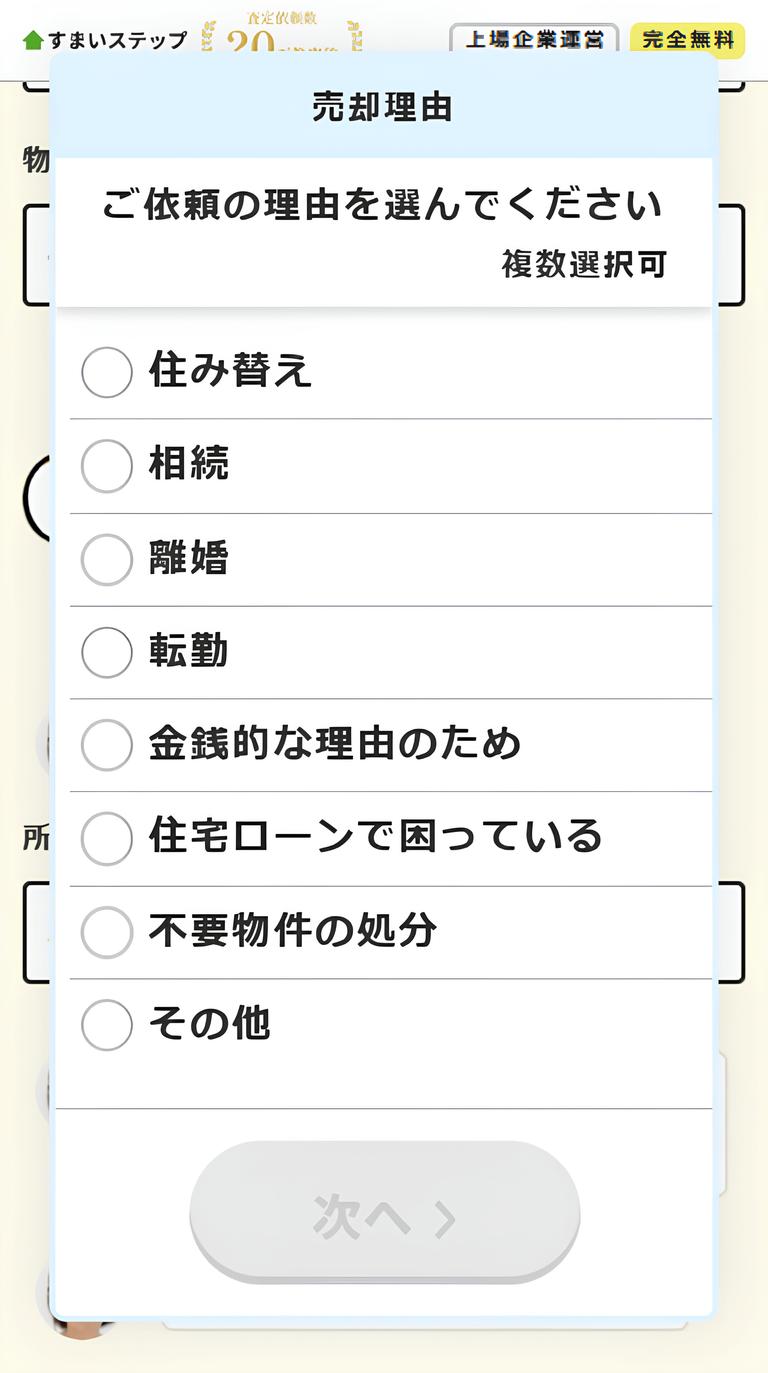Click the yellow 完全無料 badge
Image resolution: width=768 pixels, height=1373 pixels.
click(687, 40)
